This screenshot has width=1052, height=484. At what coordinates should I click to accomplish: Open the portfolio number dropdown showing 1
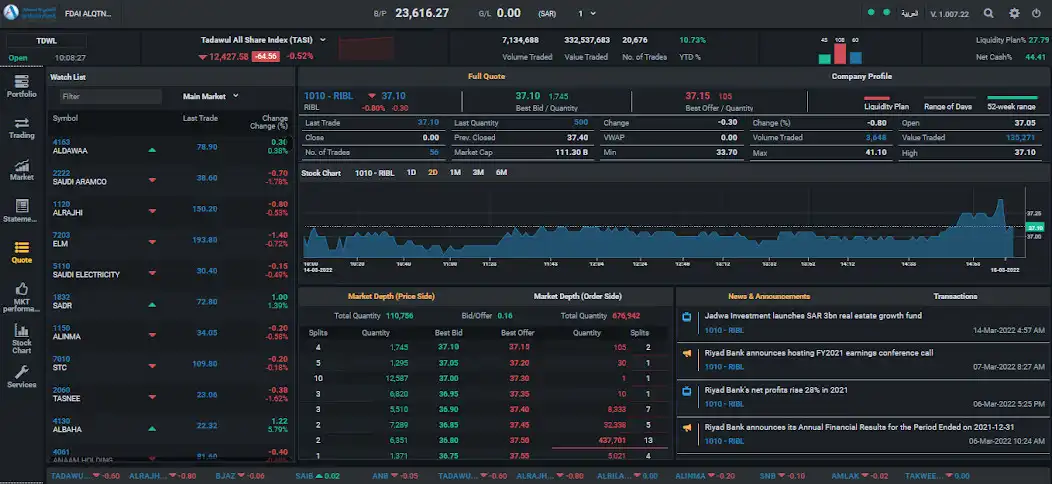tap(587, 13)
